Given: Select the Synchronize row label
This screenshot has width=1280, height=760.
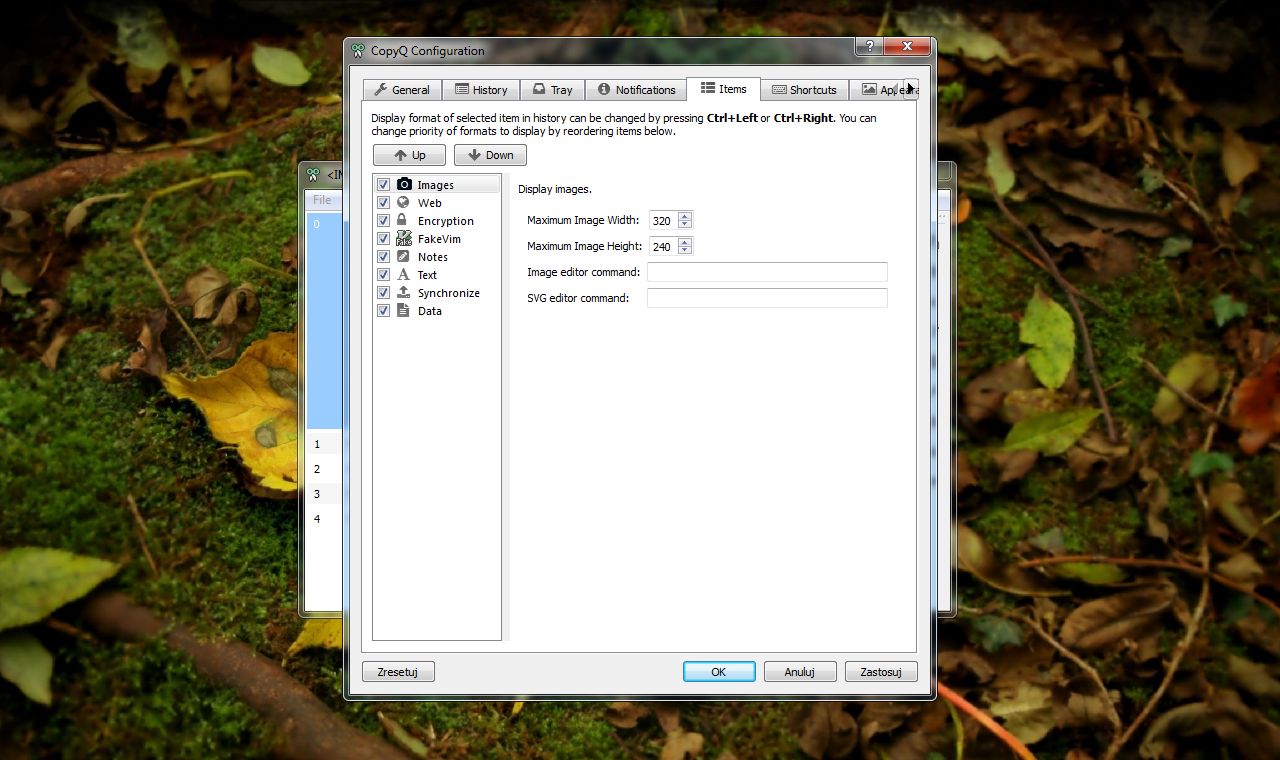Looking at the screenshot, I should [449, 293].
